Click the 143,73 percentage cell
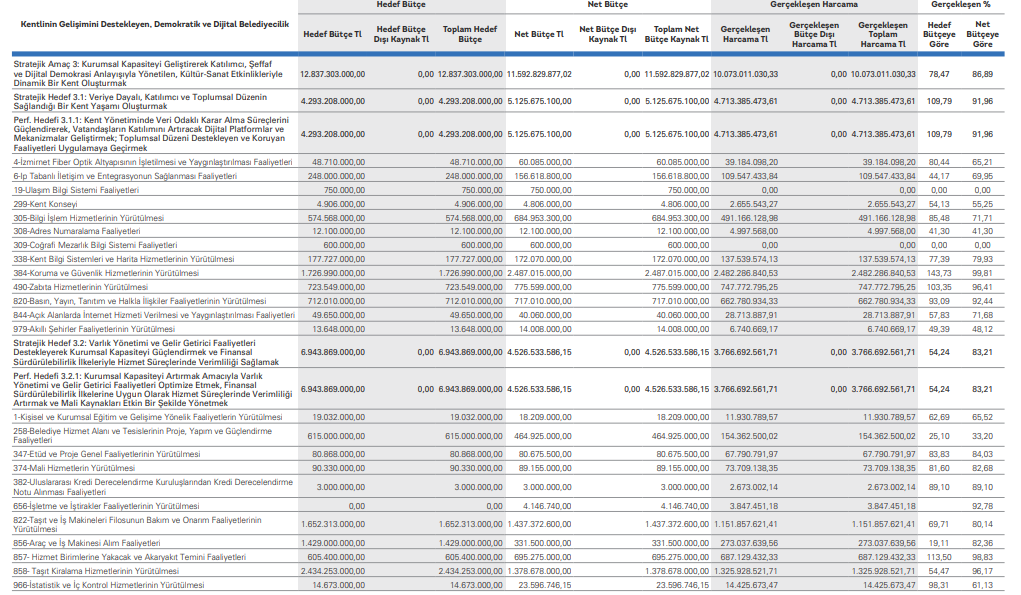 point(937,273)
